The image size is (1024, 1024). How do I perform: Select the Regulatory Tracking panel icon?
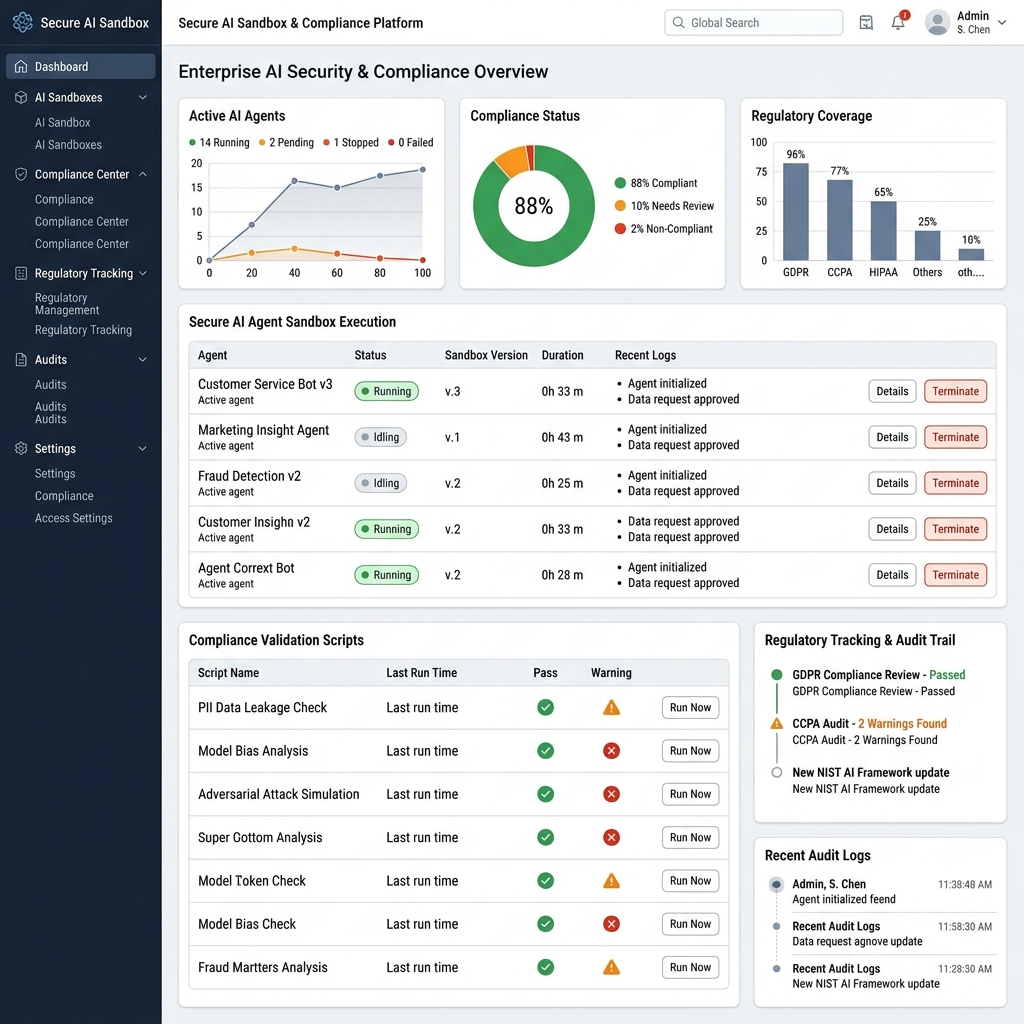(19, 273)
